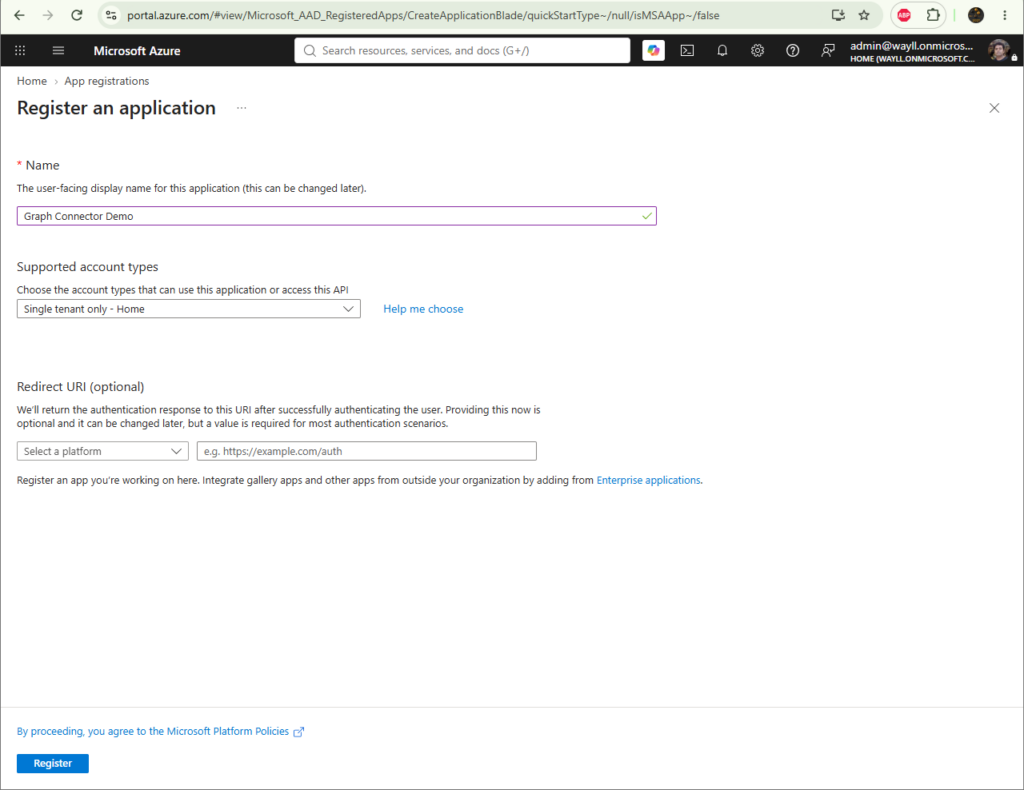Open the notifications bell
The height and width of the screenshot is (790, 1024).
coord(722,50)
